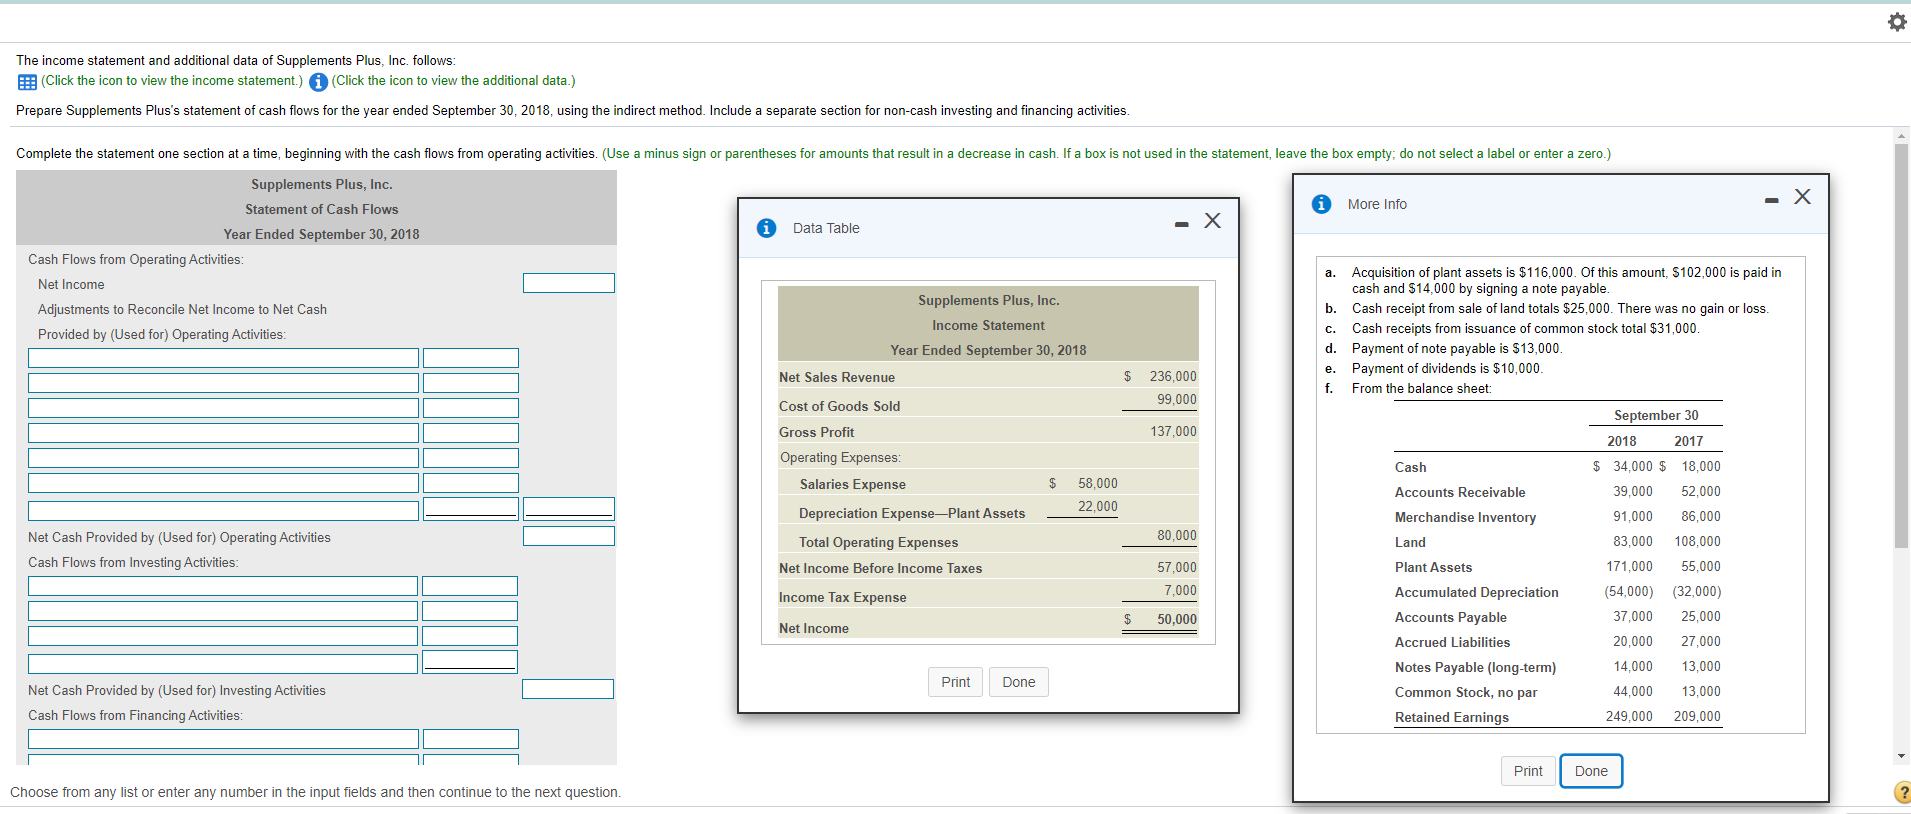
Task: Click the first investing activity amount field
Action: pos(470,586)
